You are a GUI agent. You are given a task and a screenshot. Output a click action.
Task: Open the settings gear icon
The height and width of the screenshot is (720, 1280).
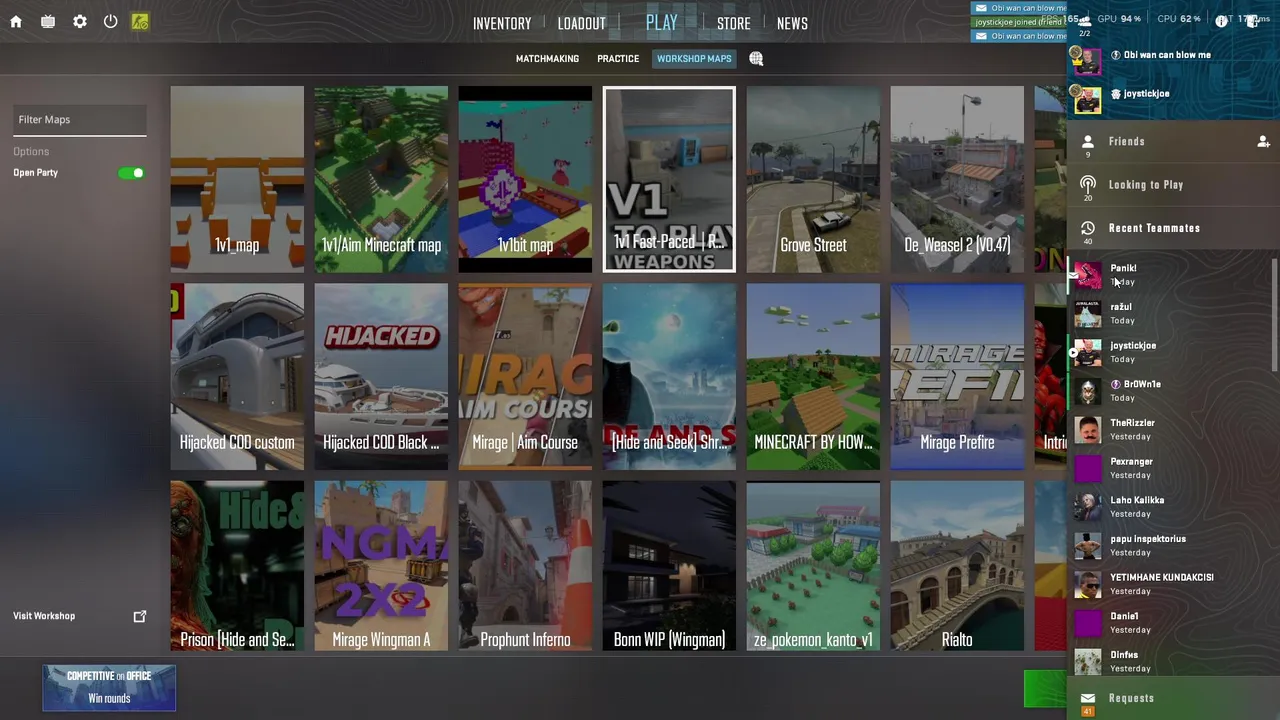80,21
